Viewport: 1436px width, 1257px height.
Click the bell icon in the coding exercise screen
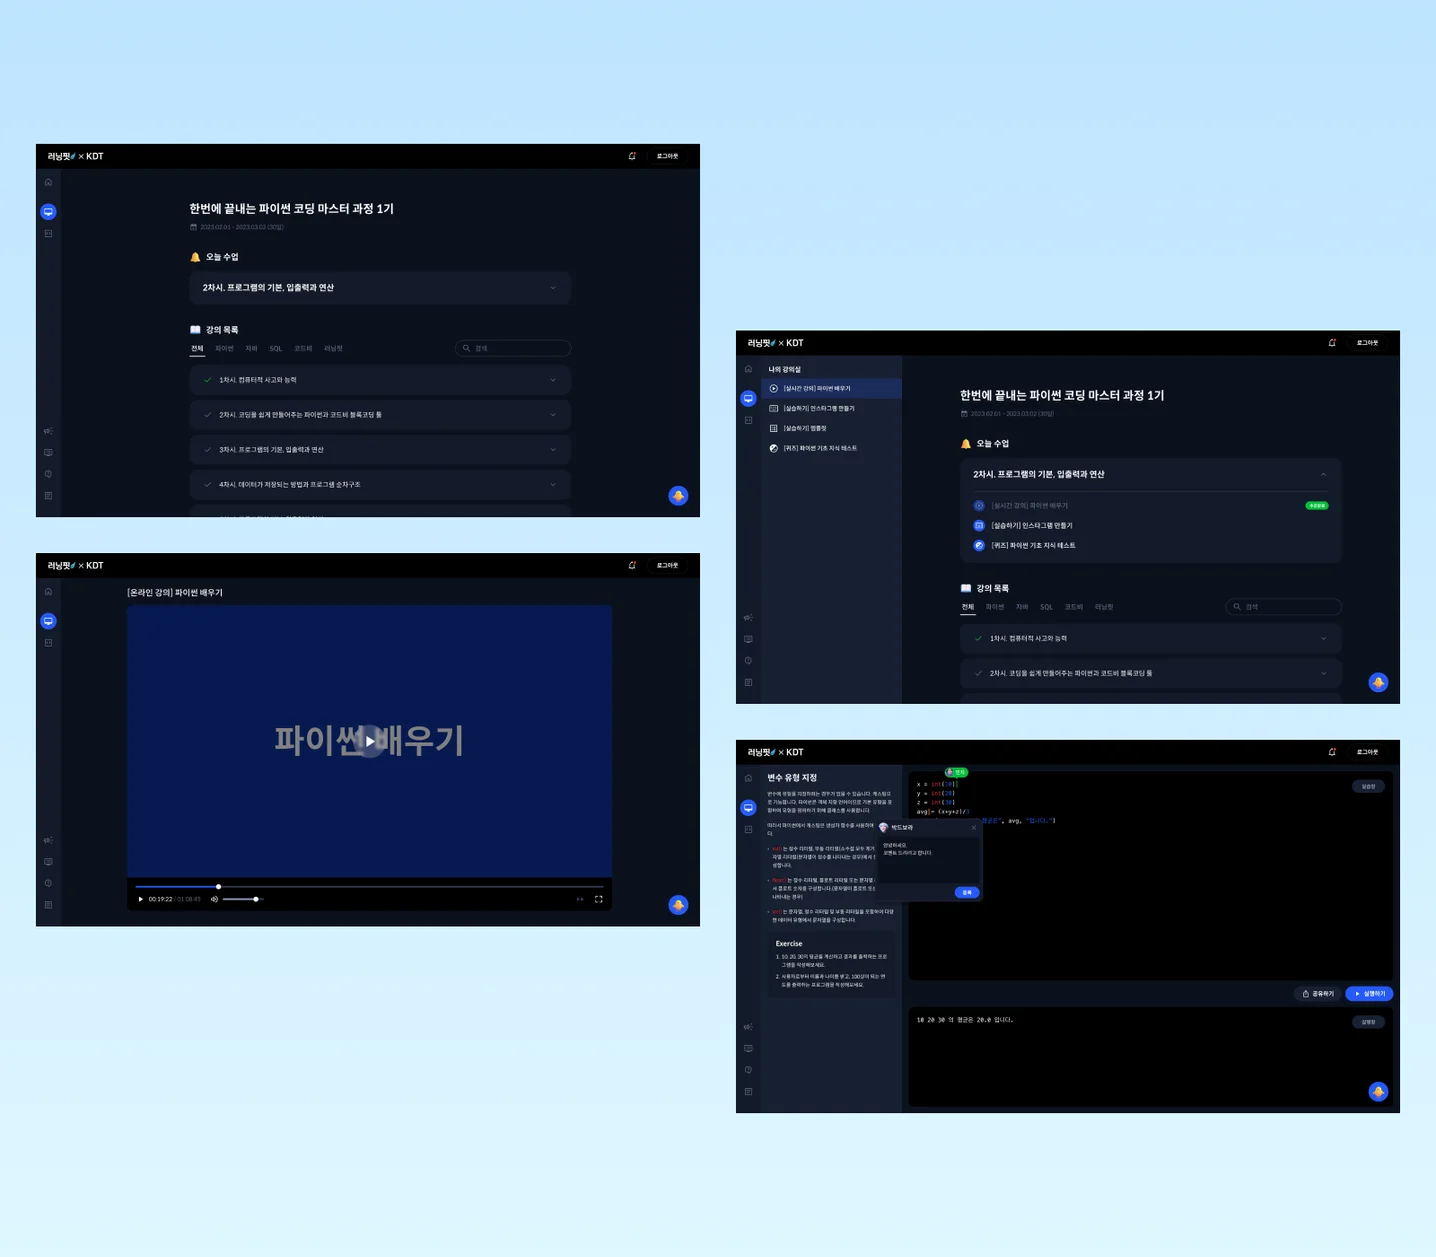click(x=1332, y=752)
